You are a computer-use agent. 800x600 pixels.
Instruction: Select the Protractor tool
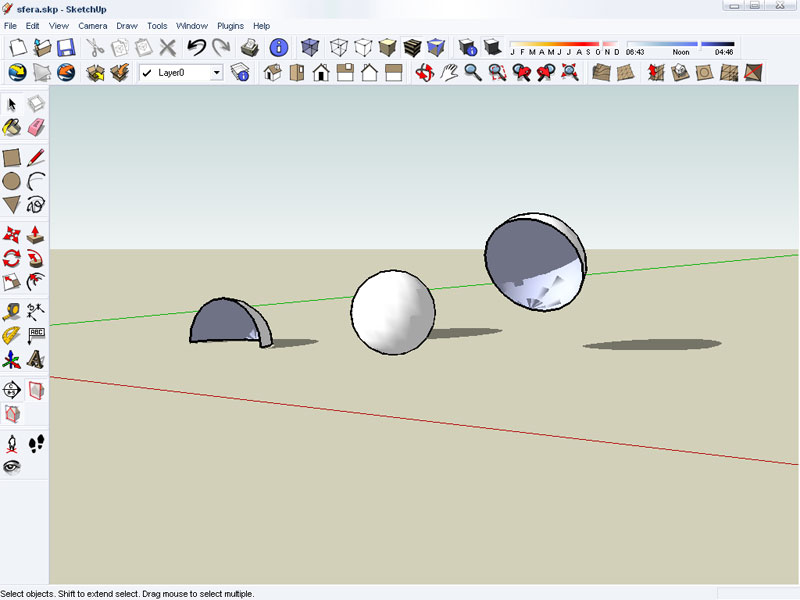pos(12,335)
